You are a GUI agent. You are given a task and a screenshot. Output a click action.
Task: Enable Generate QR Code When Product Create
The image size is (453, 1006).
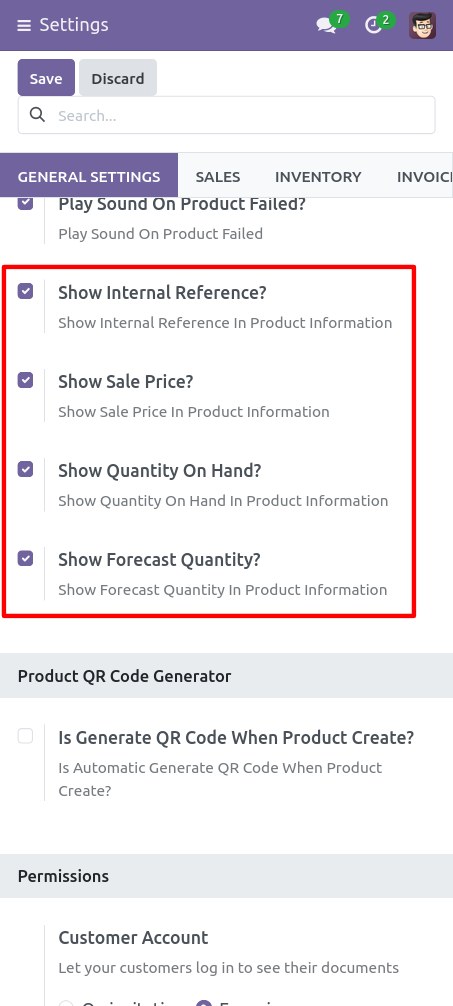coord(25,736)
